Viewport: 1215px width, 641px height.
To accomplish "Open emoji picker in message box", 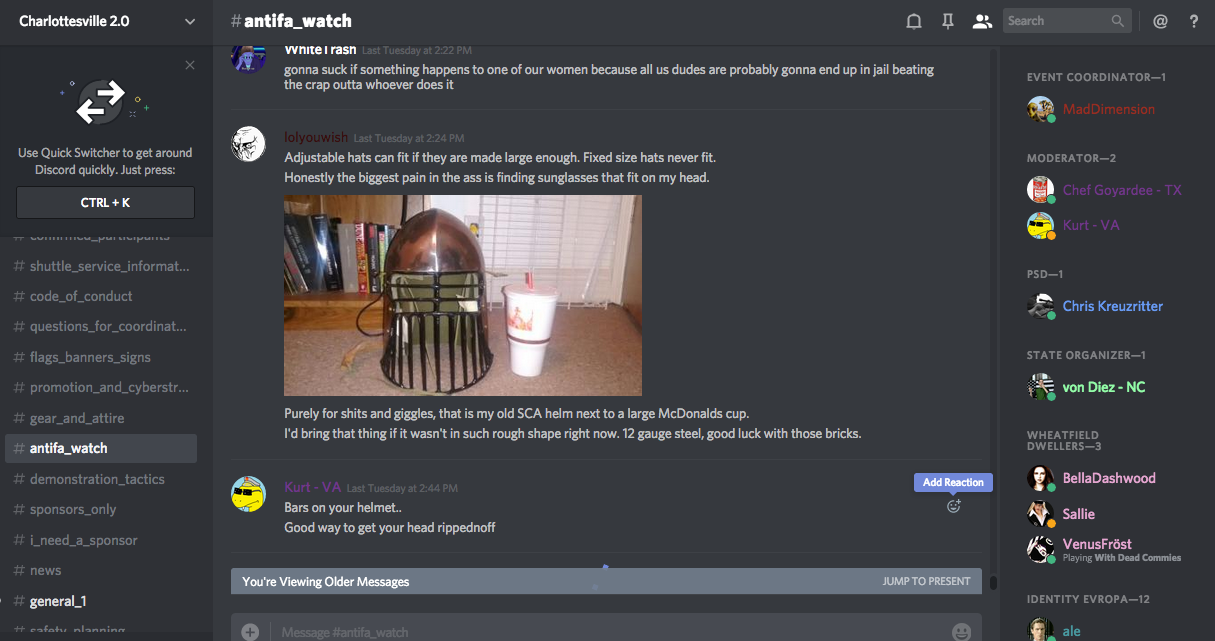I will 961,632.
